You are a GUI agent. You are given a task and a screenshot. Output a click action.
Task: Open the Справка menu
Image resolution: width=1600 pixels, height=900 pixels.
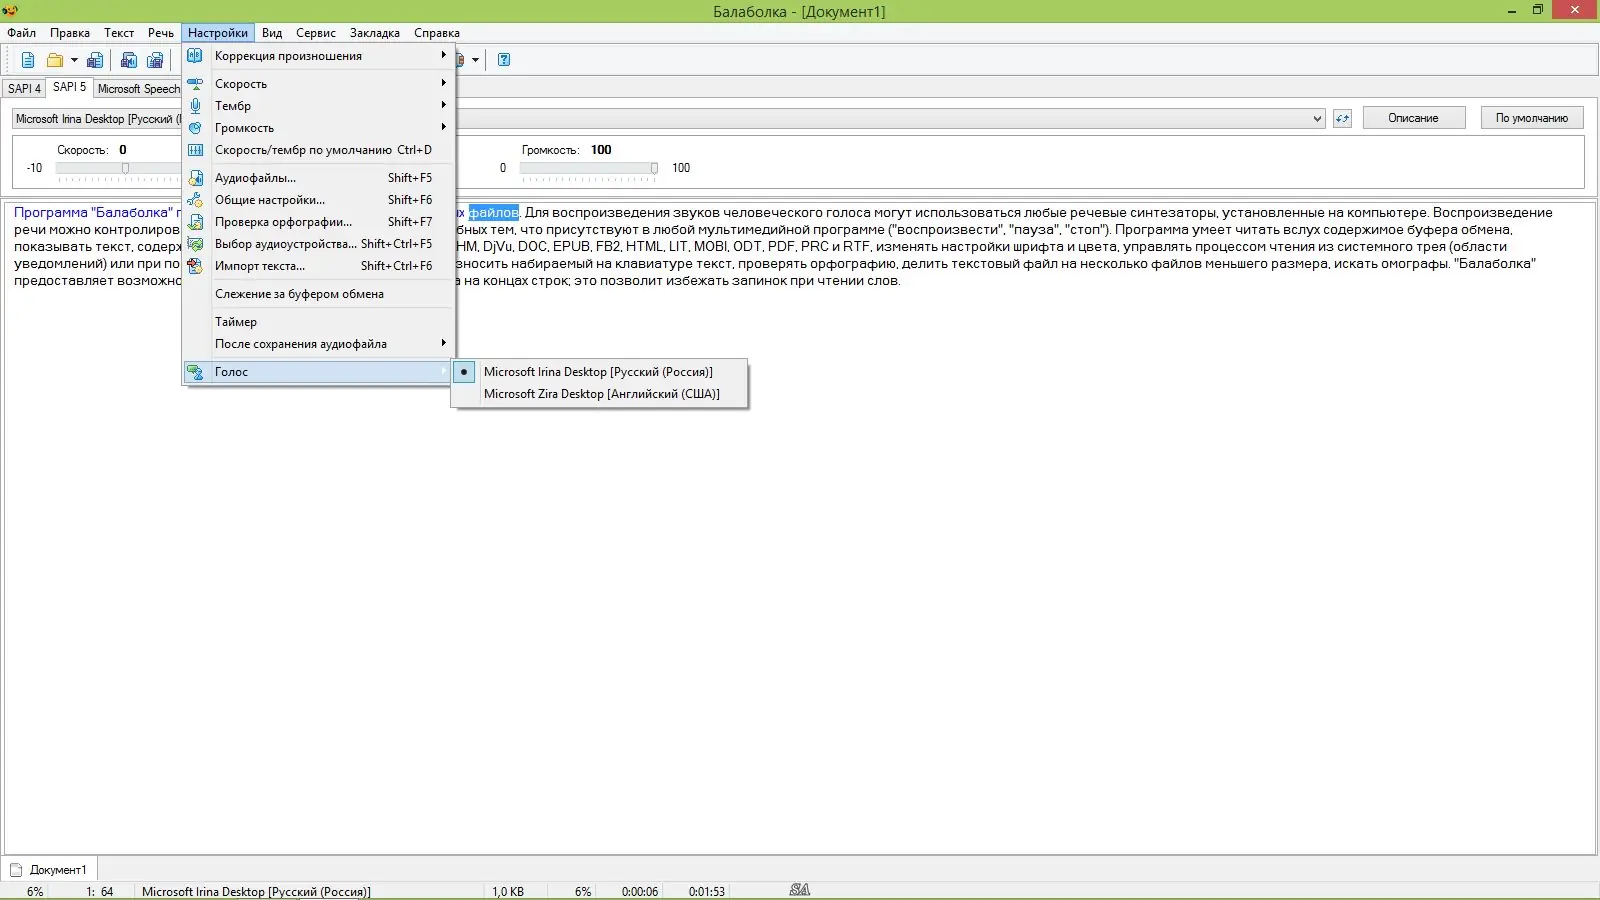[437, 33]
